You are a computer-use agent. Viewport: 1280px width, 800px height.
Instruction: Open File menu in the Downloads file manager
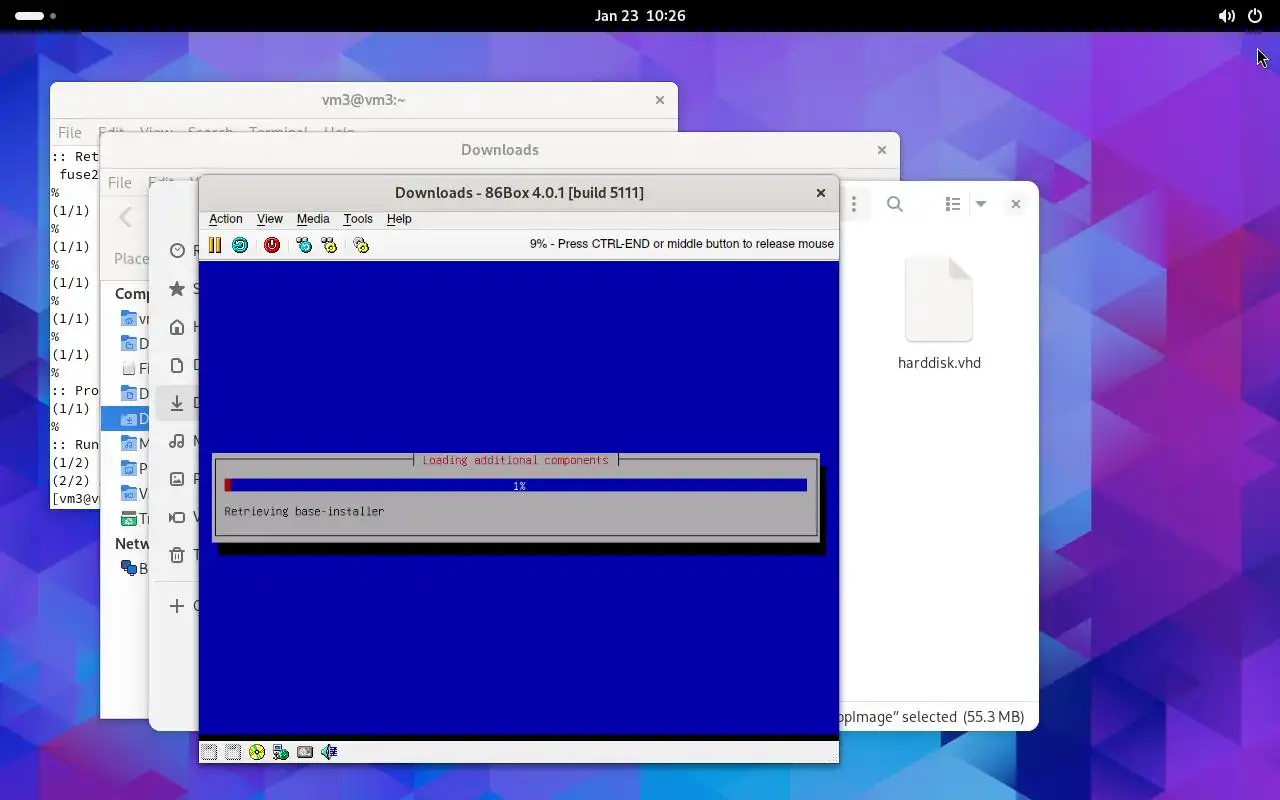click(x=120, y=182)
